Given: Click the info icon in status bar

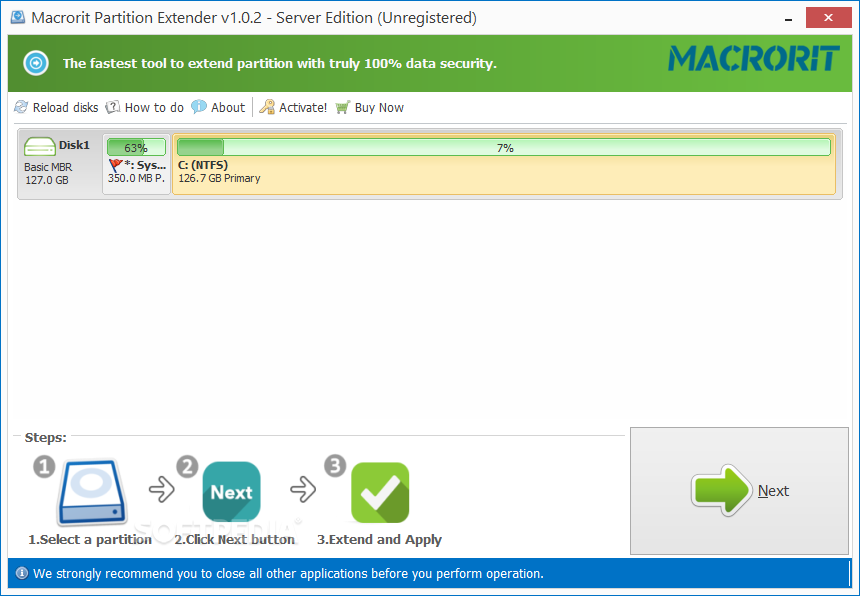Looking at the screenshot, I should [x=21, y=574].
